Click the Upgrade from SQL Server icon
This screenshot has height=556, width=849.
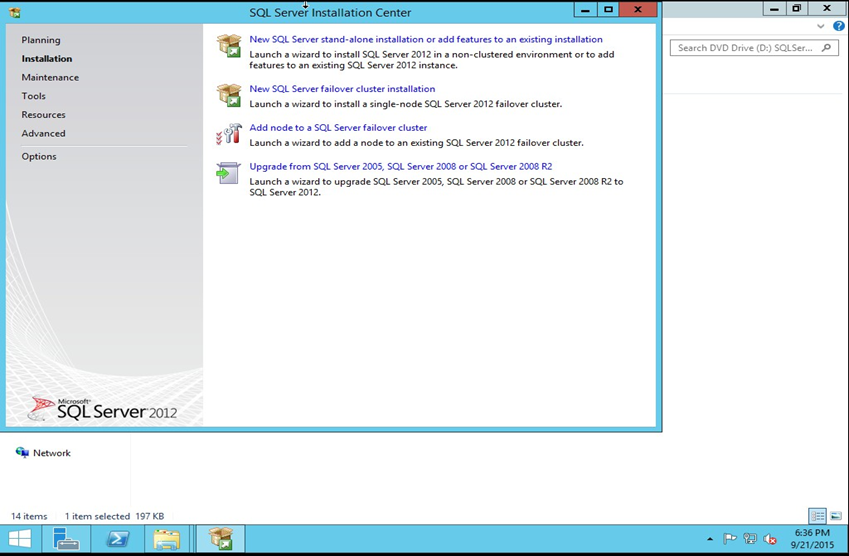point(229,173)
